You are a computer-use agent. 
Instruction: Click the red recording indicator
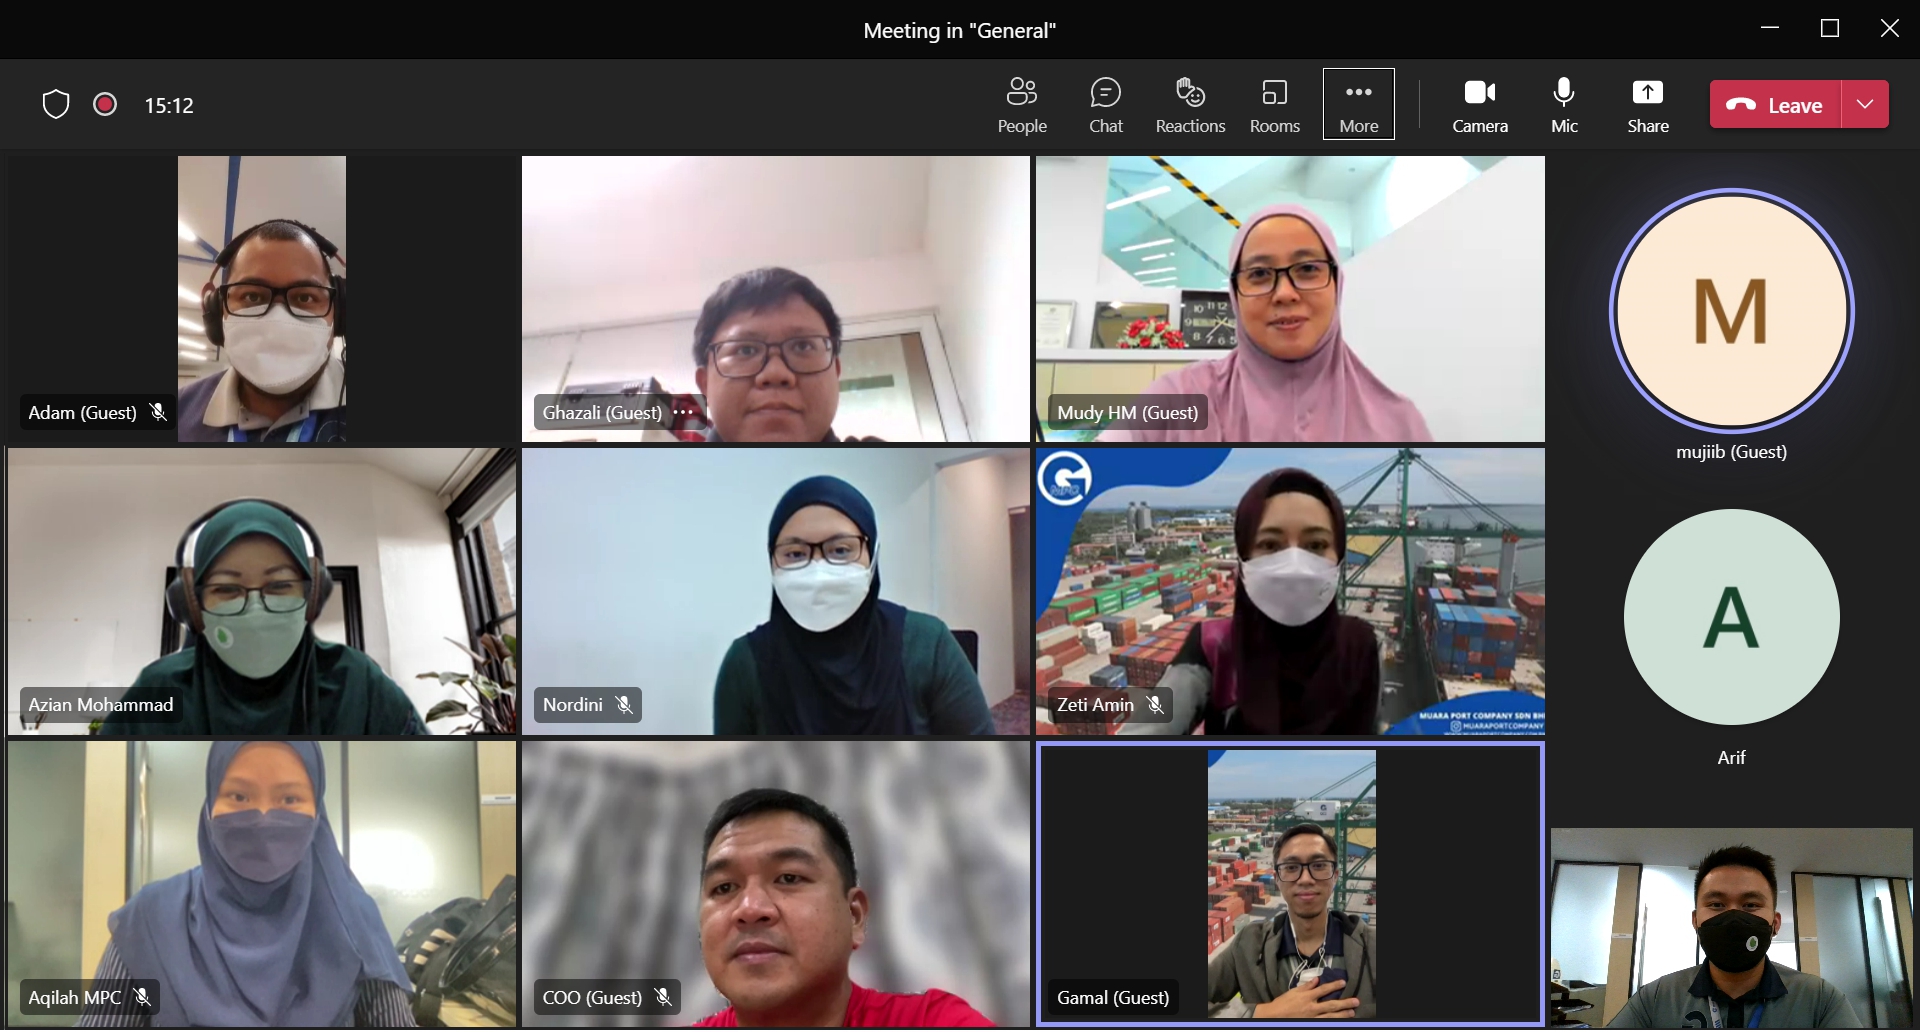pos(105,104)
